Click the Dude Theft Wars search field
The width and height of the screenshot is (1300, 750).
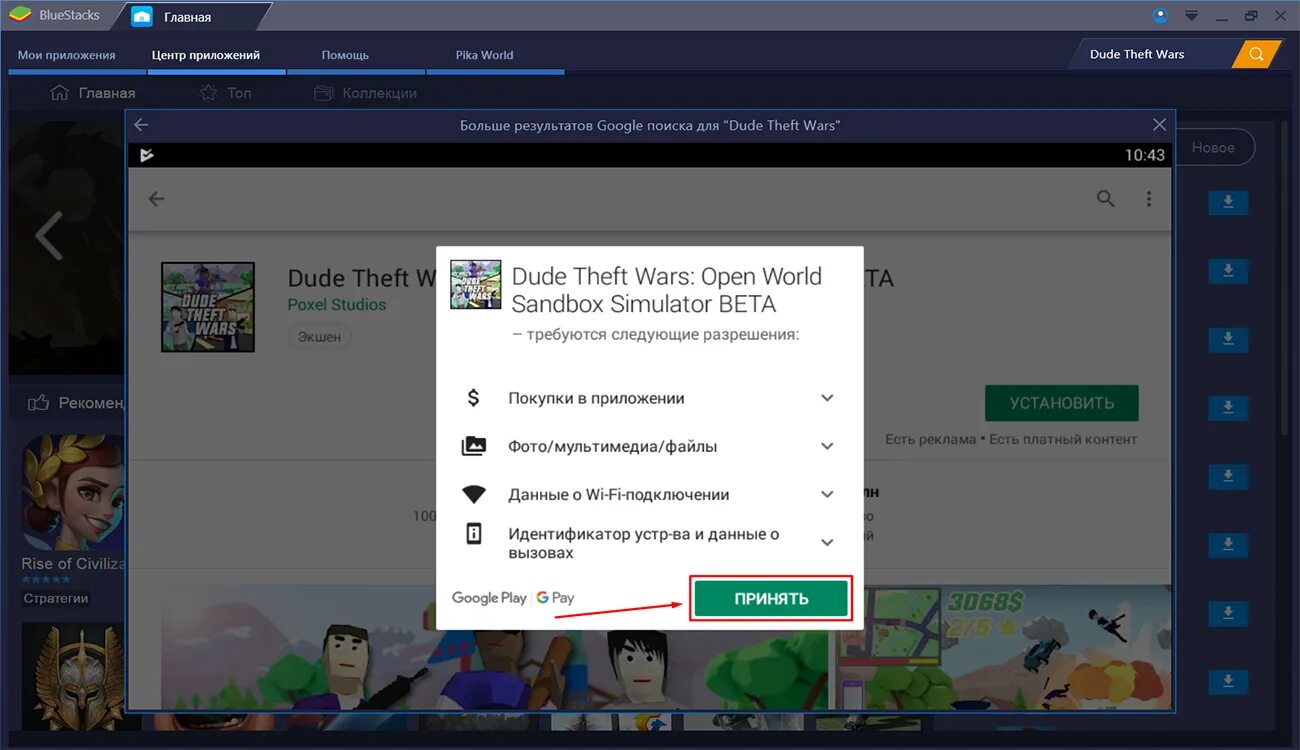click(1153, 54)
